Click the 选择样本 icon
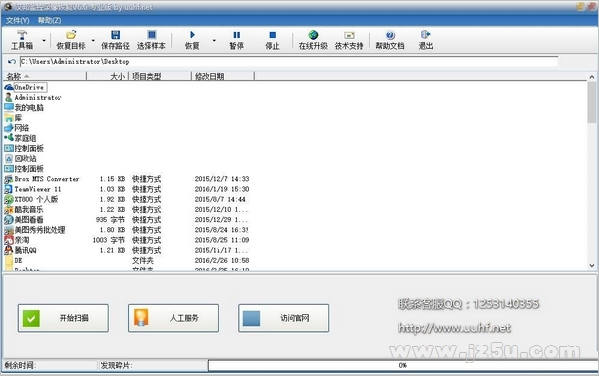This screenshot has width=599, height=376. [x=152, y=35]
